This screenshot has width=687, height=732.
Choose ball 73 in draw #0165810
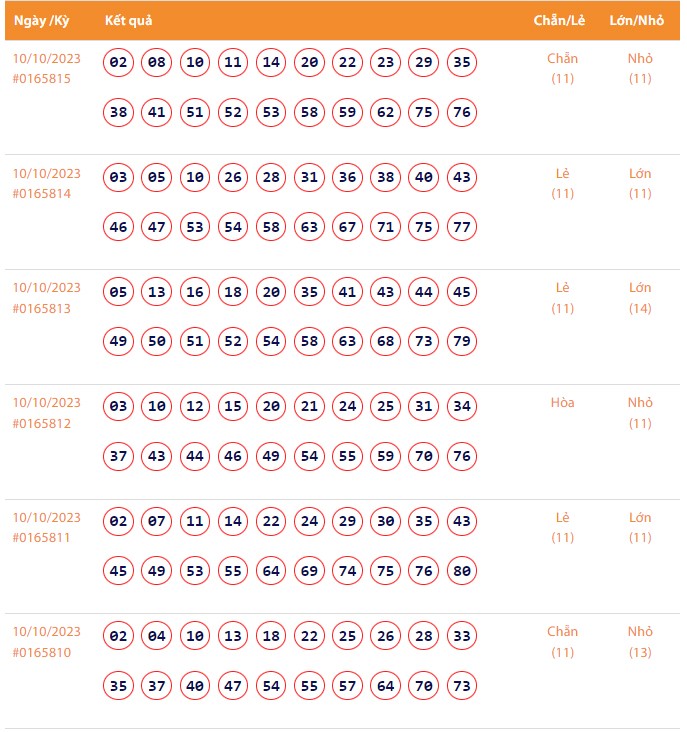(461, 686)
